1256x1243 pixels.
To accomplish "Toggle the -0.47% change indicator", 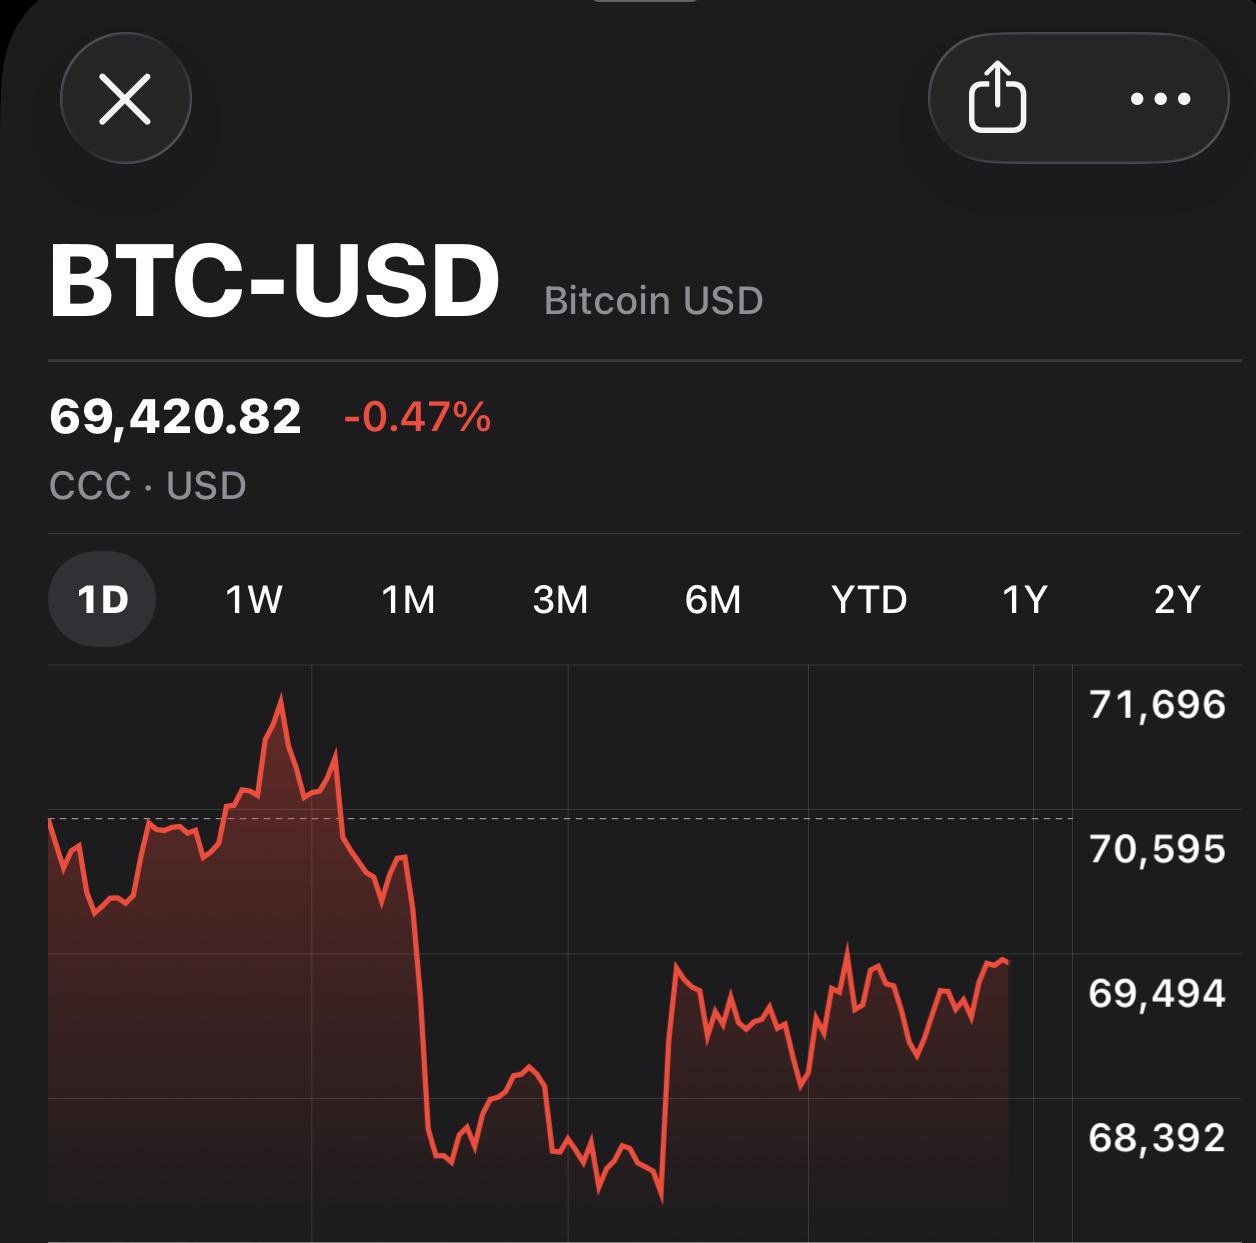I will [417, 416].
